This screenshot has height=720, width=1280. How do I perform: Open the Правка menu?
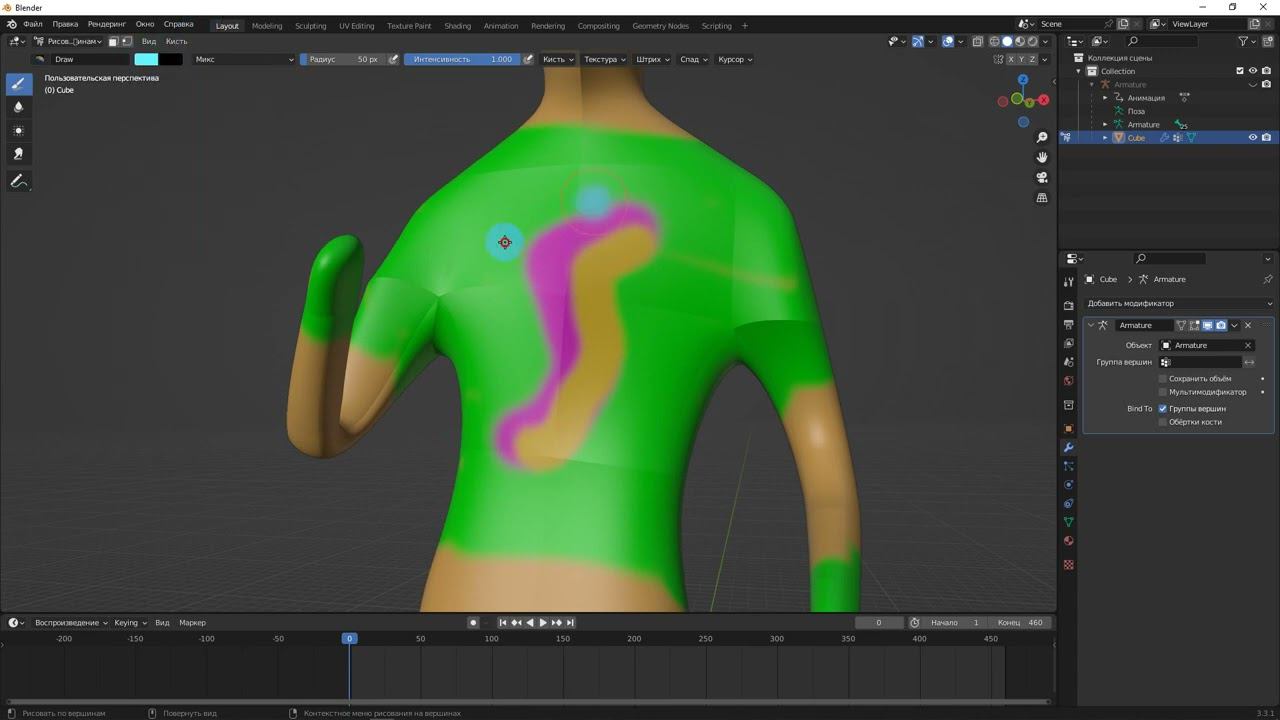coord(65,24)
